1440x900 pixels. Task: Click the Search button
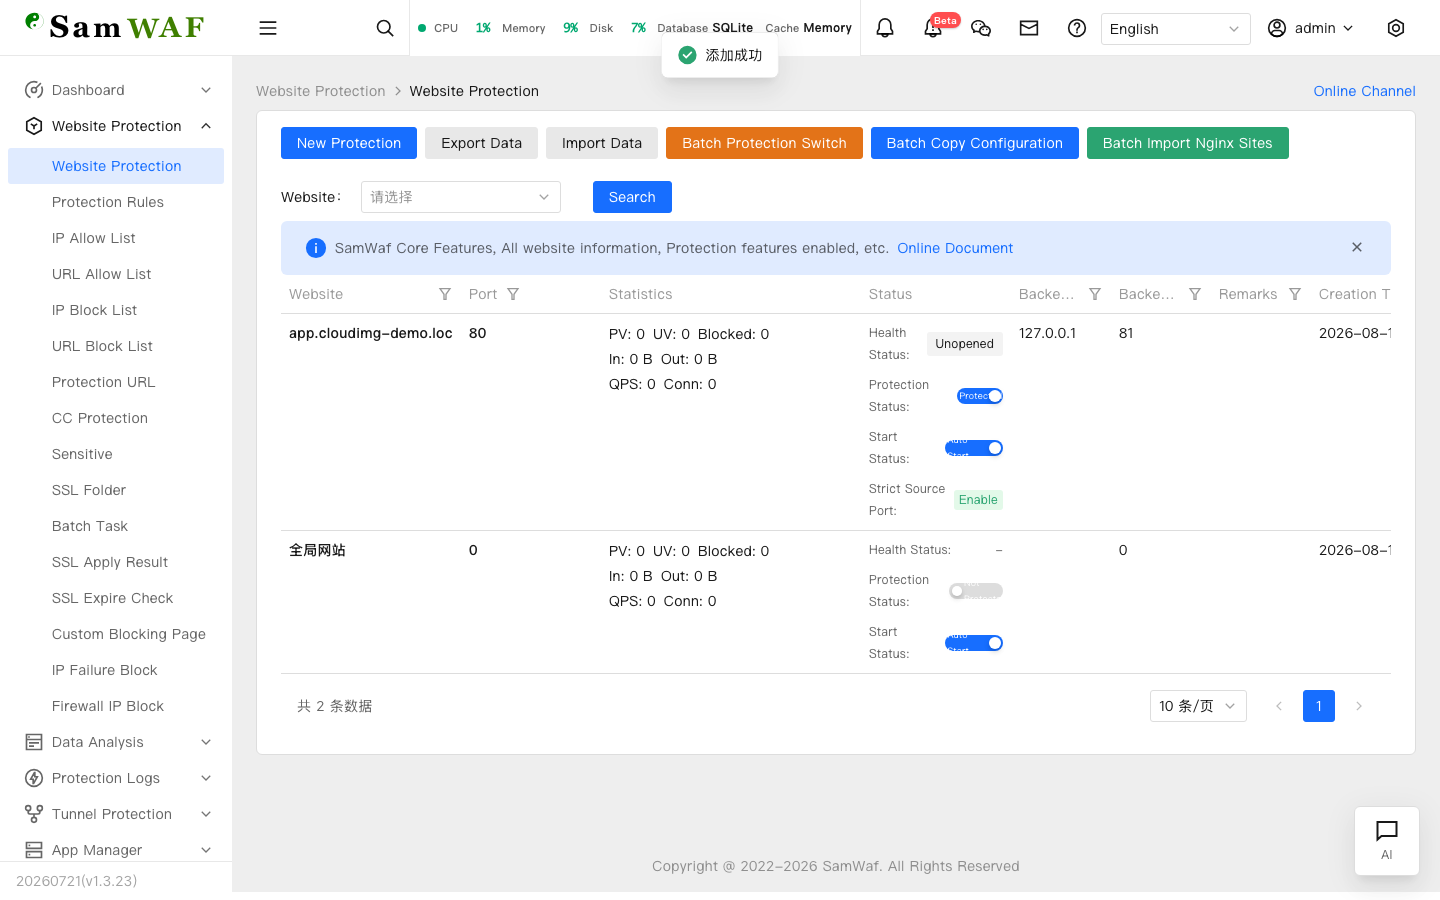coord(632,197)
